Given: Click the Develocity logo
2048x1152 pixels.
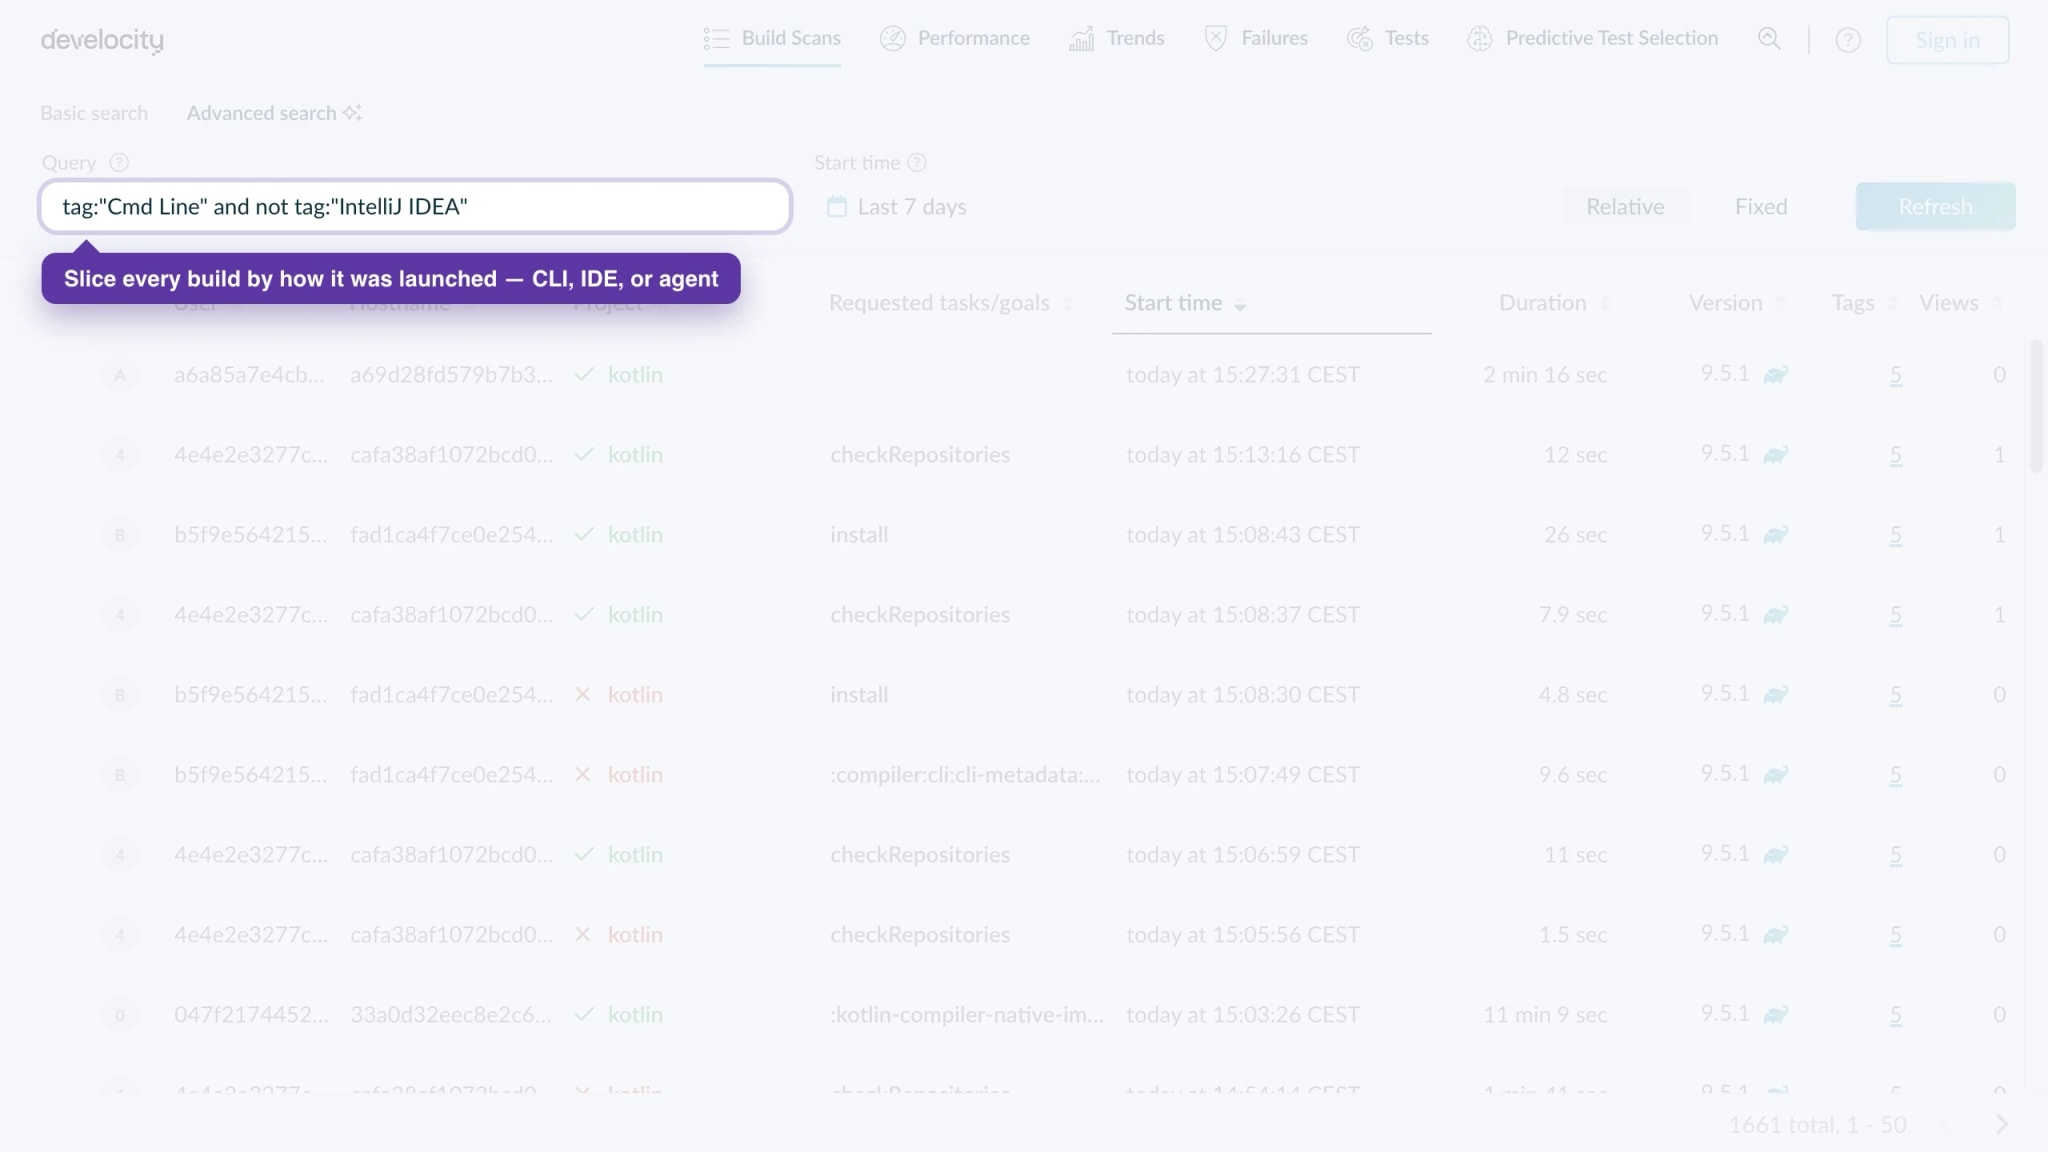Looking at the screenshot, I should point(102,40).
